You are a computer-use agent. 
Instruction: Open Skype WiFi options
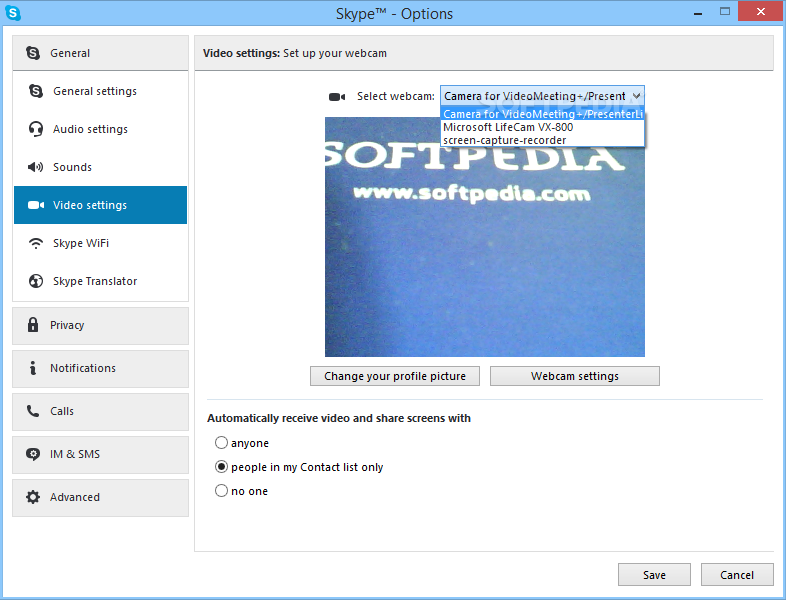[x=100, y=243]
